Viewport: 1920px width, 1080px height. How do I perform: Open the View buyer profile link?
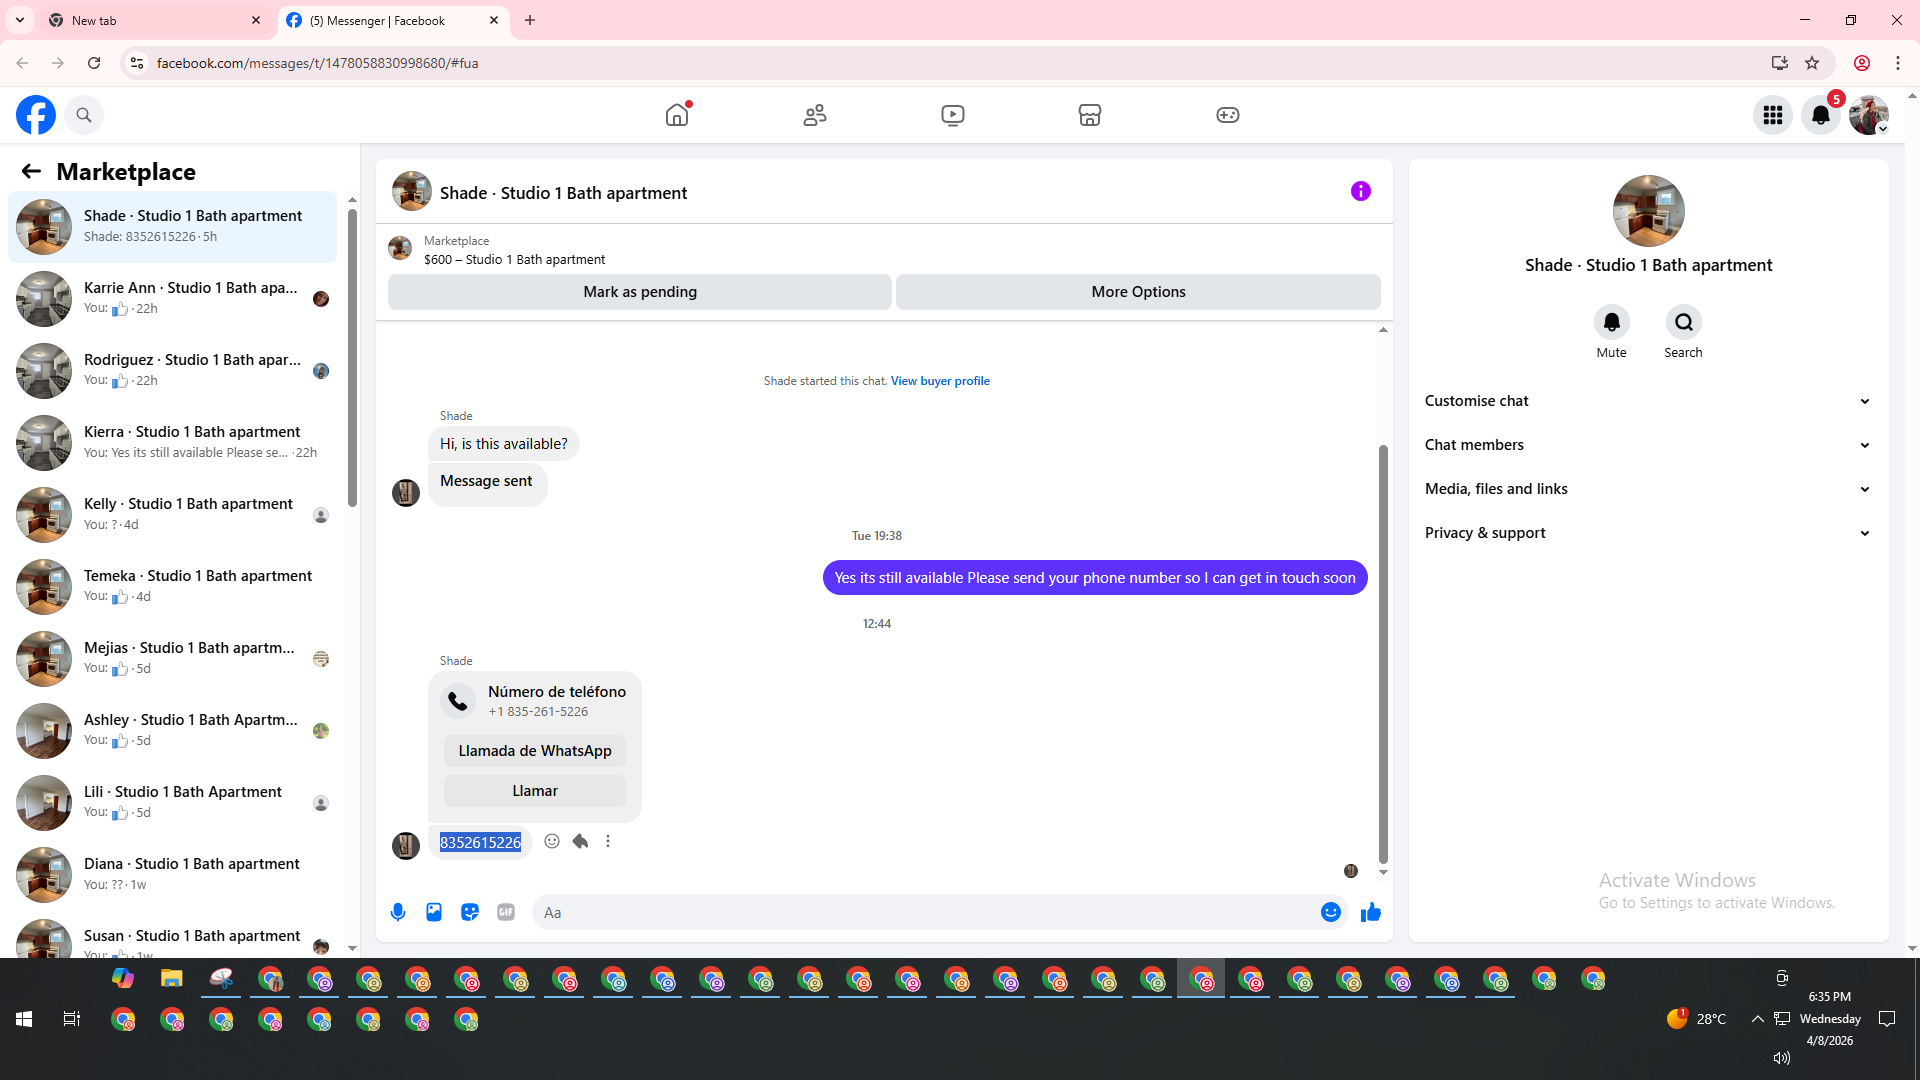click(x=939, y=381)
